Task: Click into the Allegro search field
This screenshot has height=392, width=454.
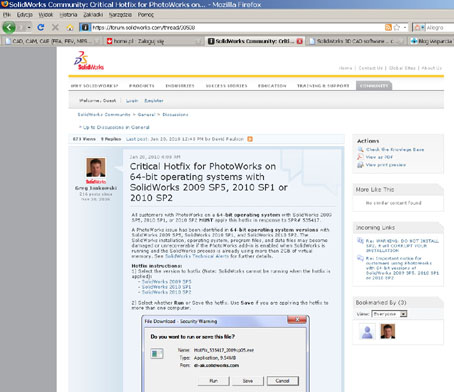Action: [440, 27]
